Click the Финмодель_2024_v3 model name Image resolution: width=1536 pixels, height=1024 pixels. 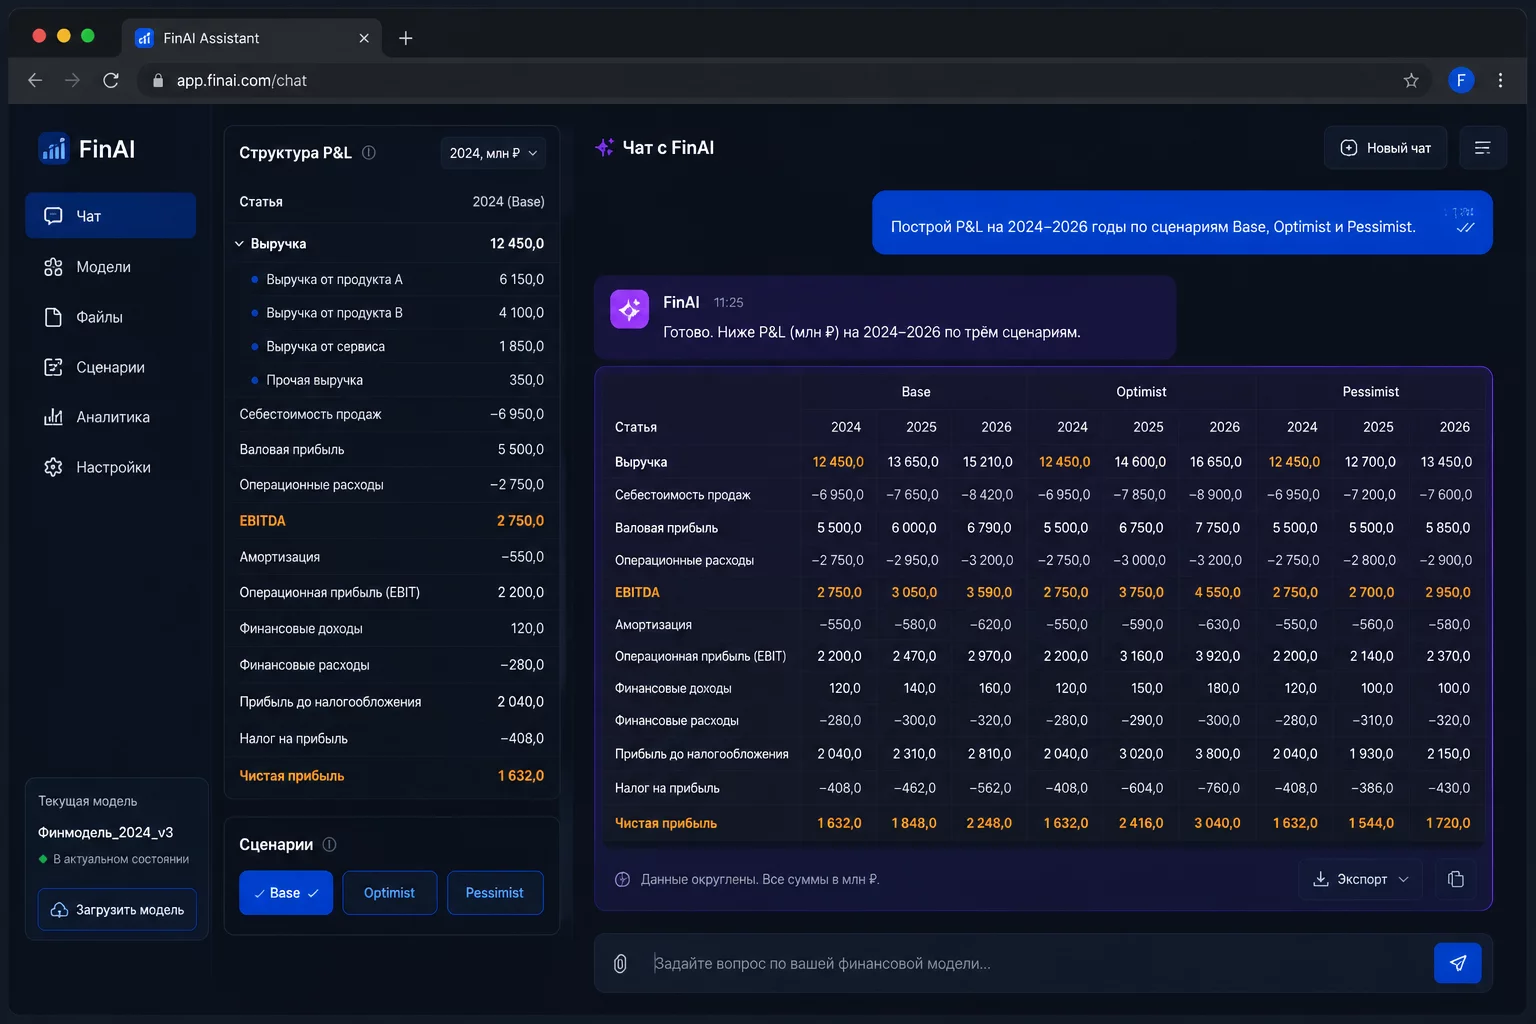[106, 832]
